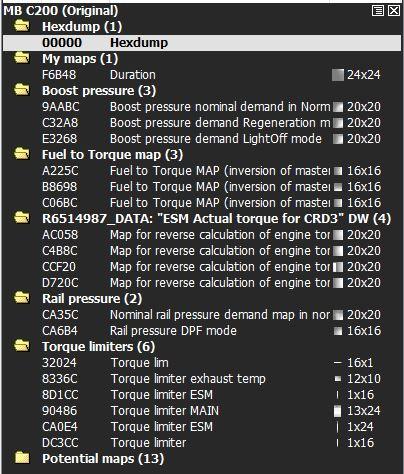Click the preview thumbnail of map C06BC
The height and width of the screenshot is (474, 404).
[338, 203]
